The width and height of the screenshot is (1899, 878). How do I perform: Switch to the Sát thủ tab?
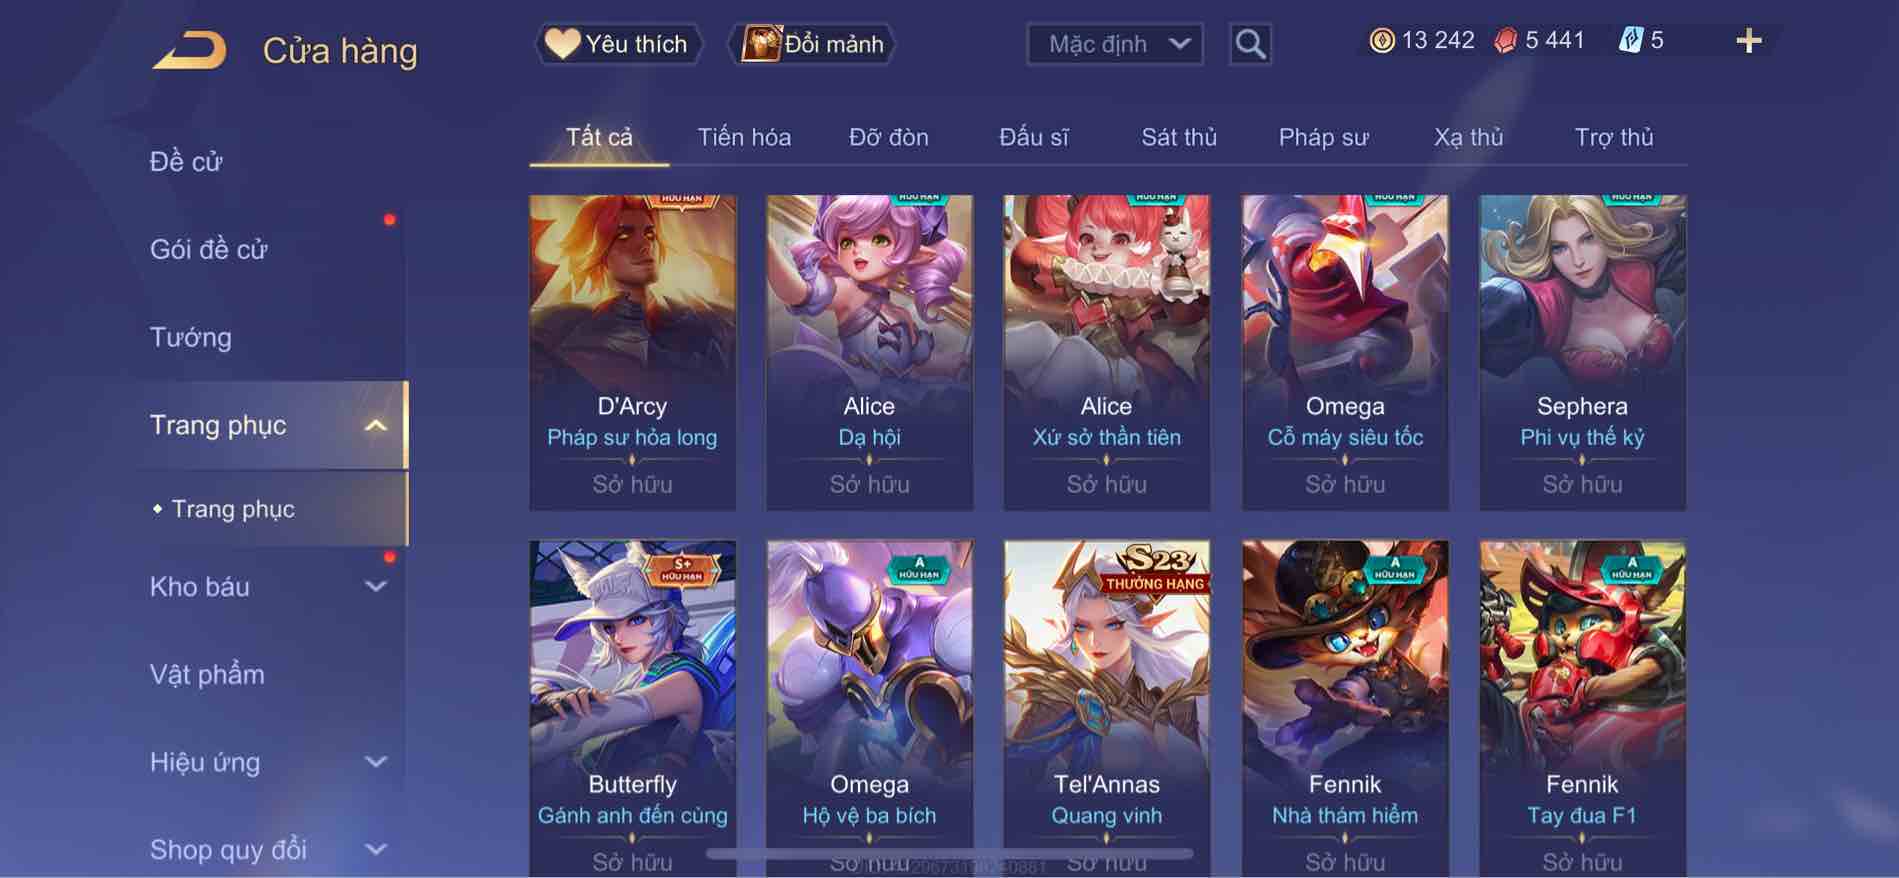click(1179, 137)
